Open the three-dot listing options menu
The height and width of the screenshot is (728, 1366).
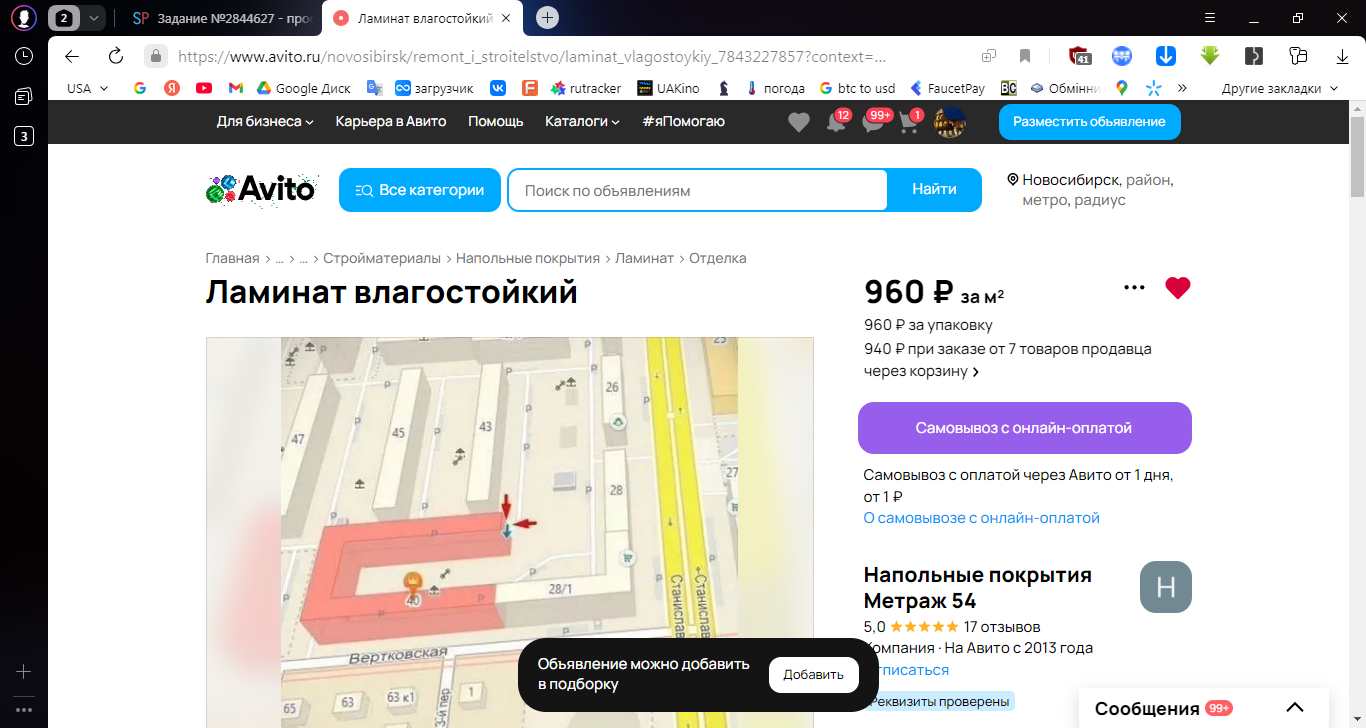pyautogui.click(x=1134, y=288)
